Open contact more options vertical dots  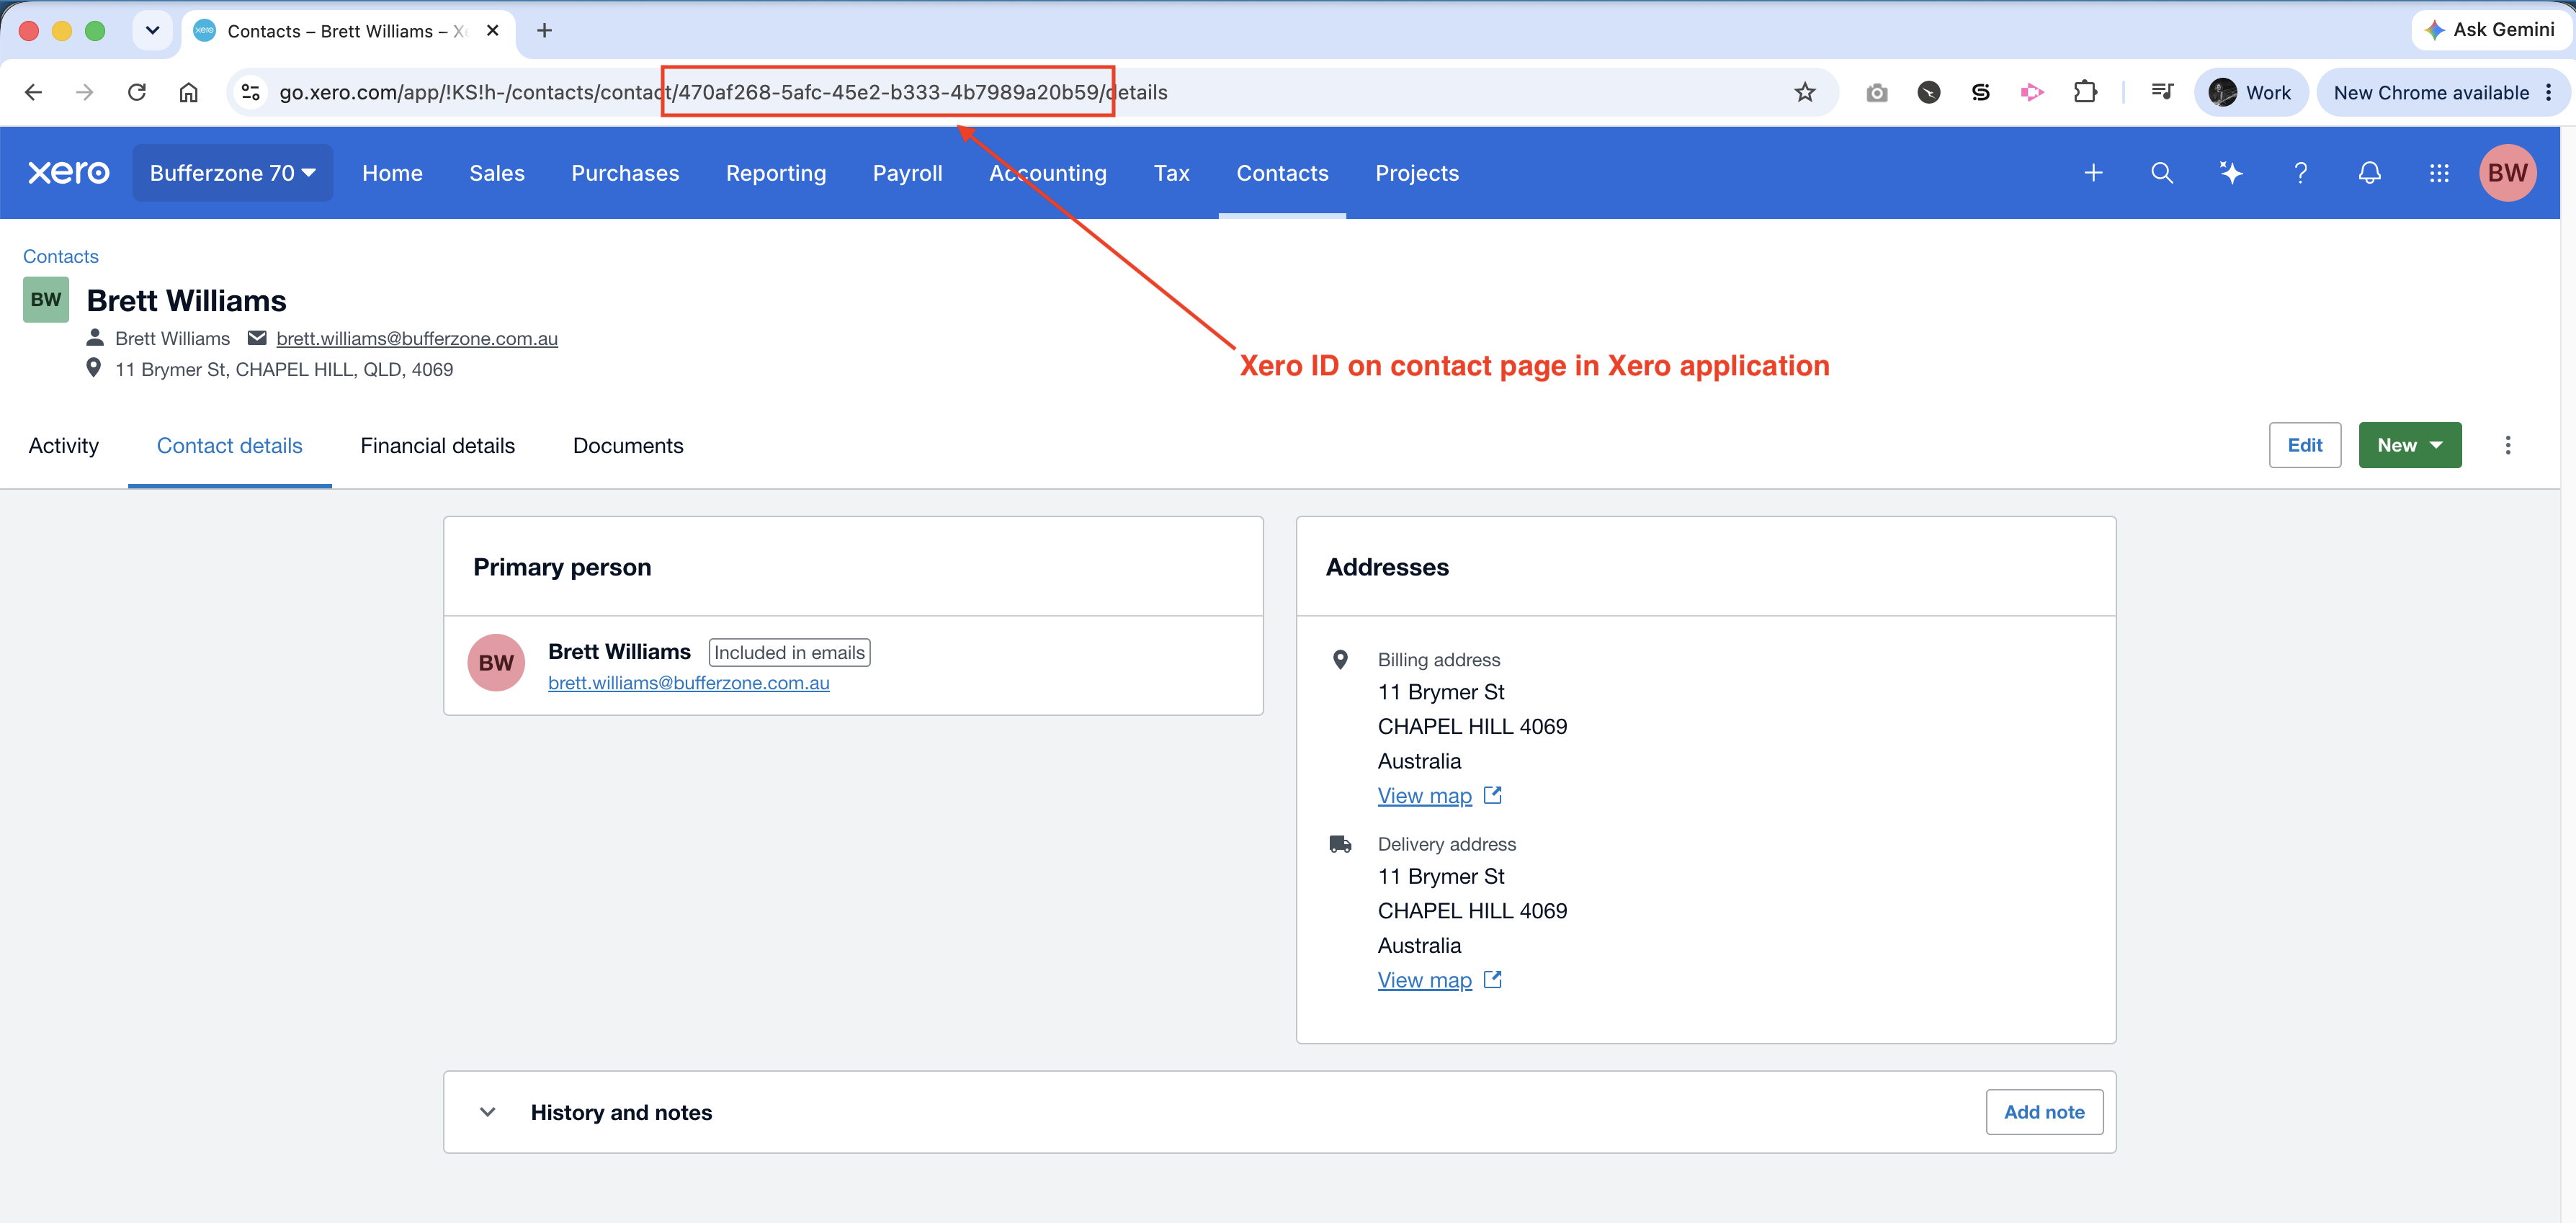2508,445
